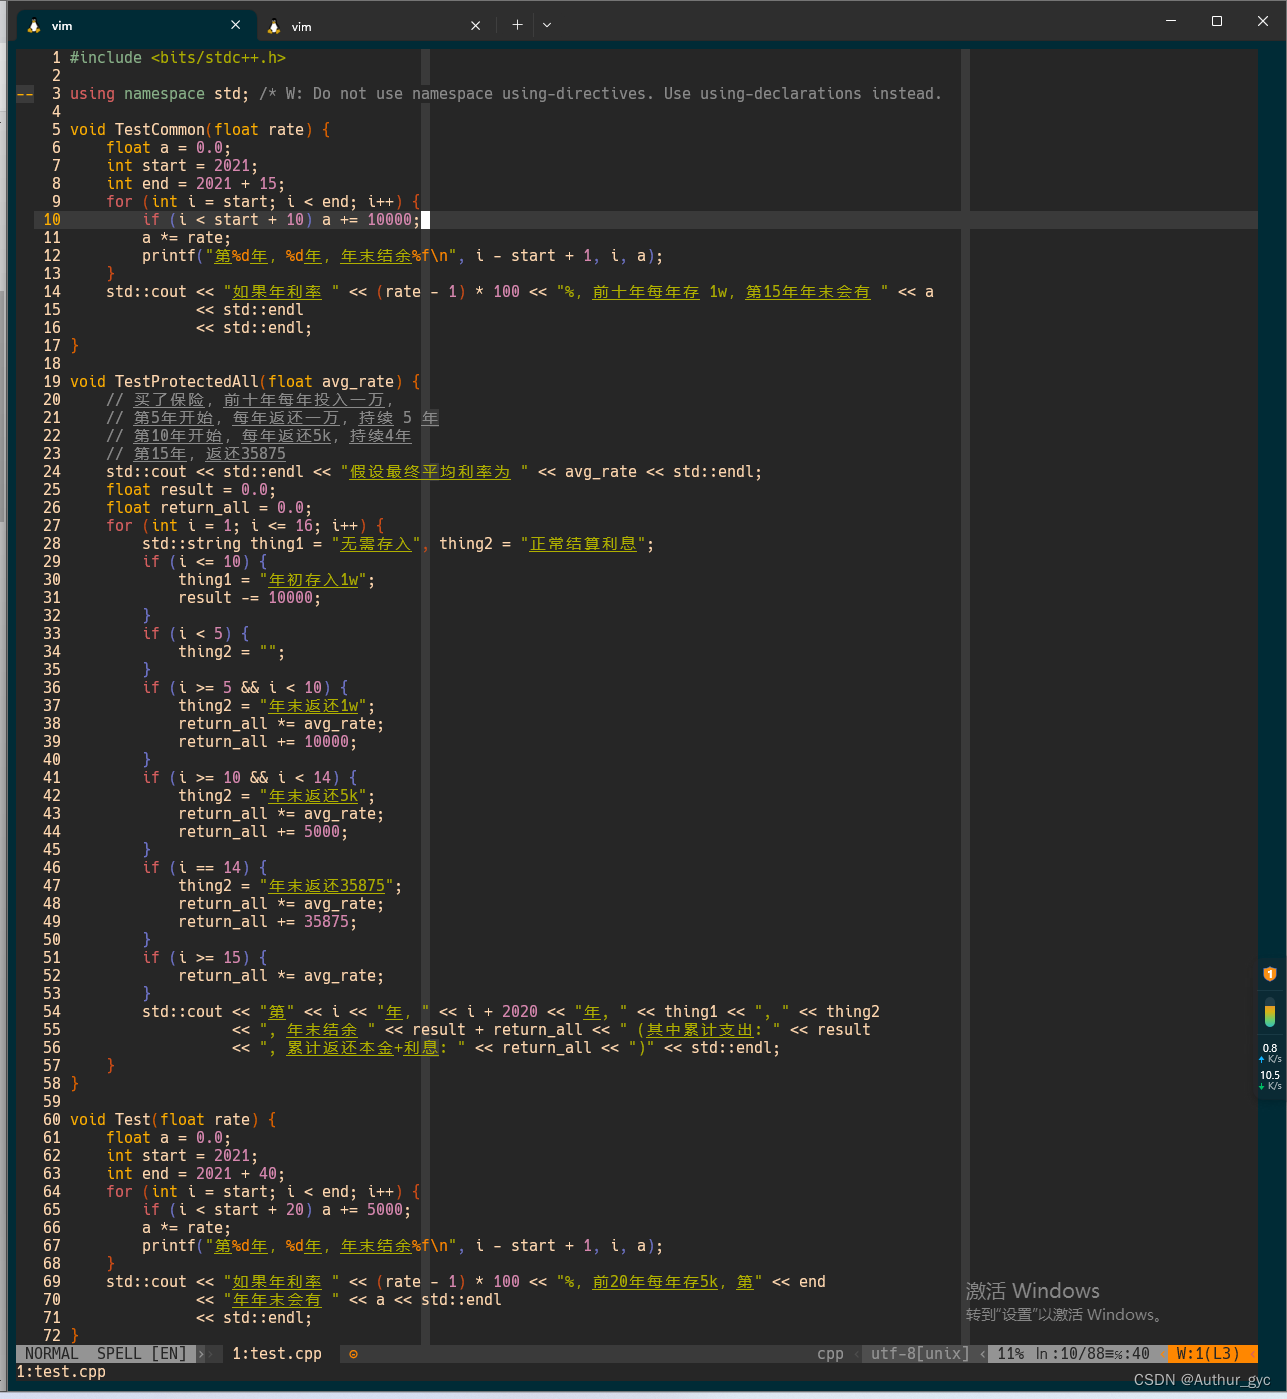
Task: Click NORMAL mode indicator in status line
Action: [x=51, y=1354]
